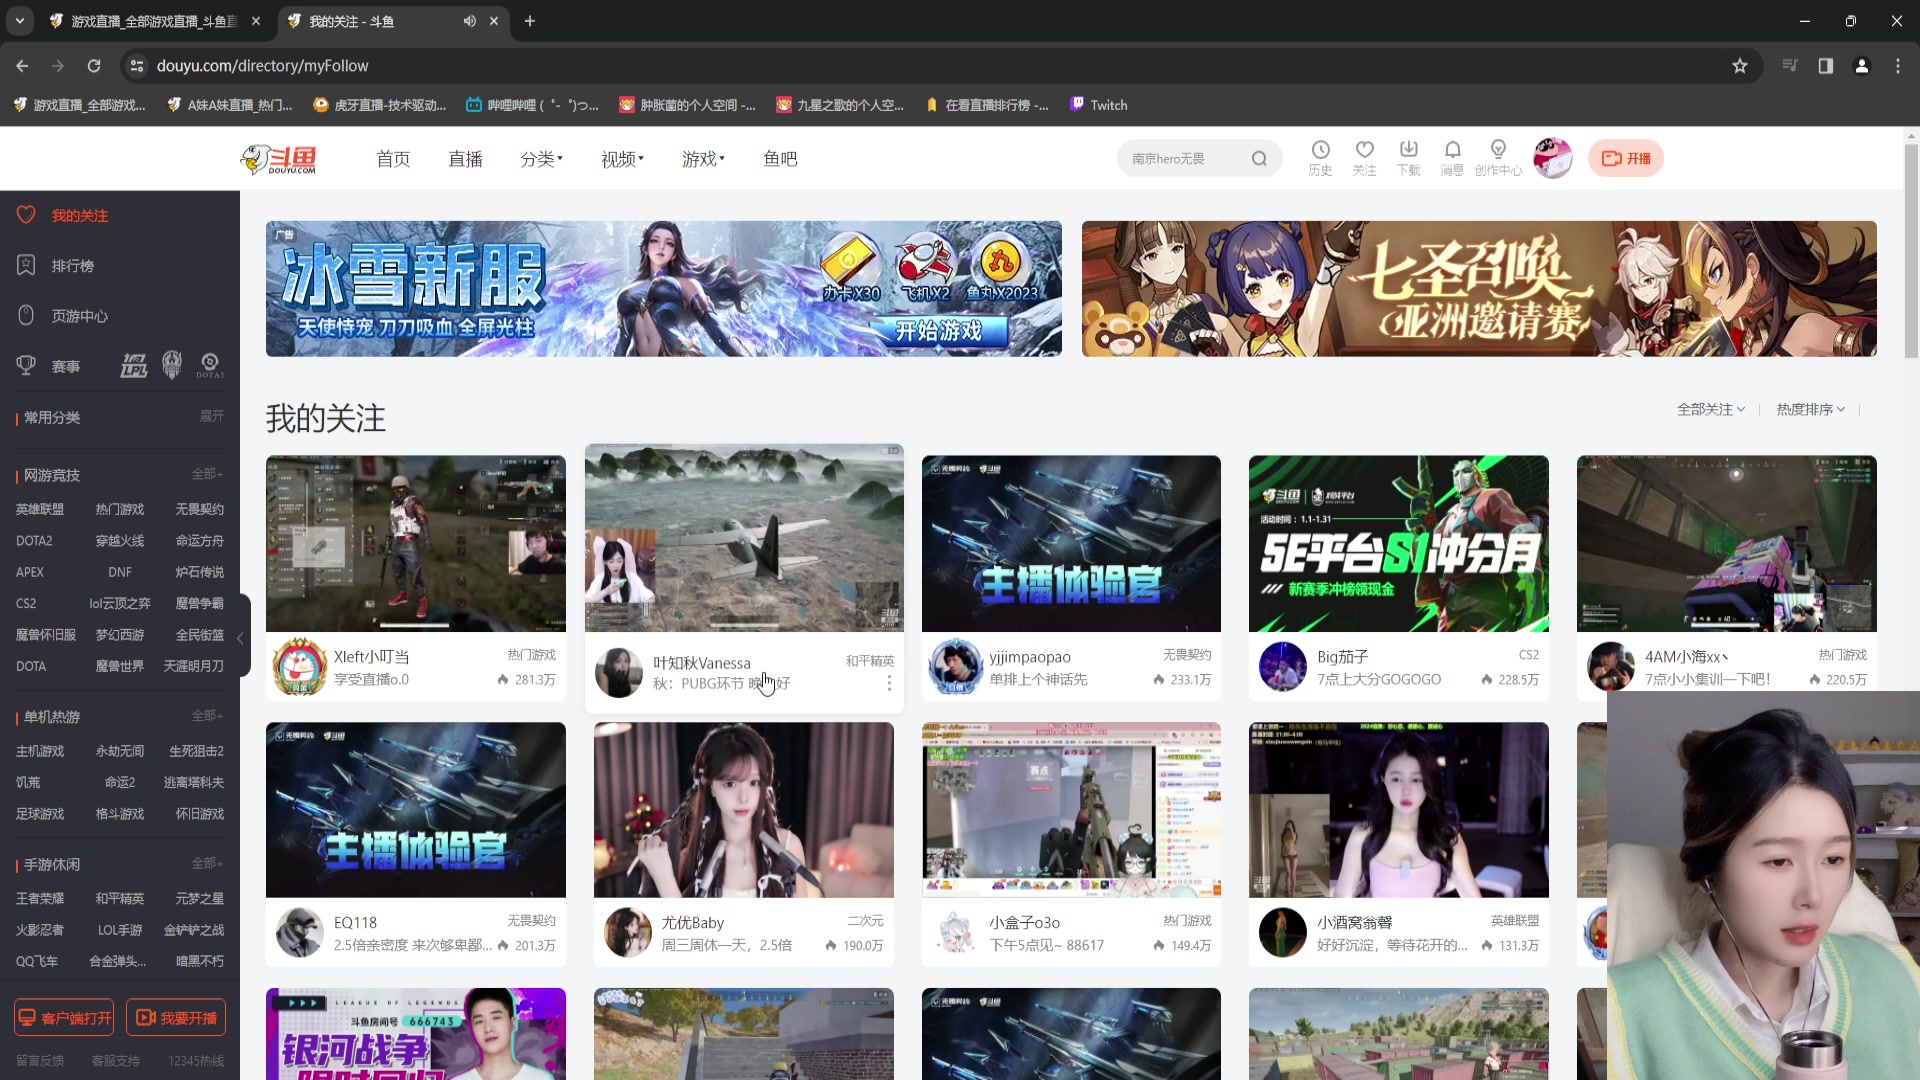Image resolution: width=1920 pixels, height=1080 pixels.
Task: Expand the 游戏 dropdown menu
Action: 703,159
